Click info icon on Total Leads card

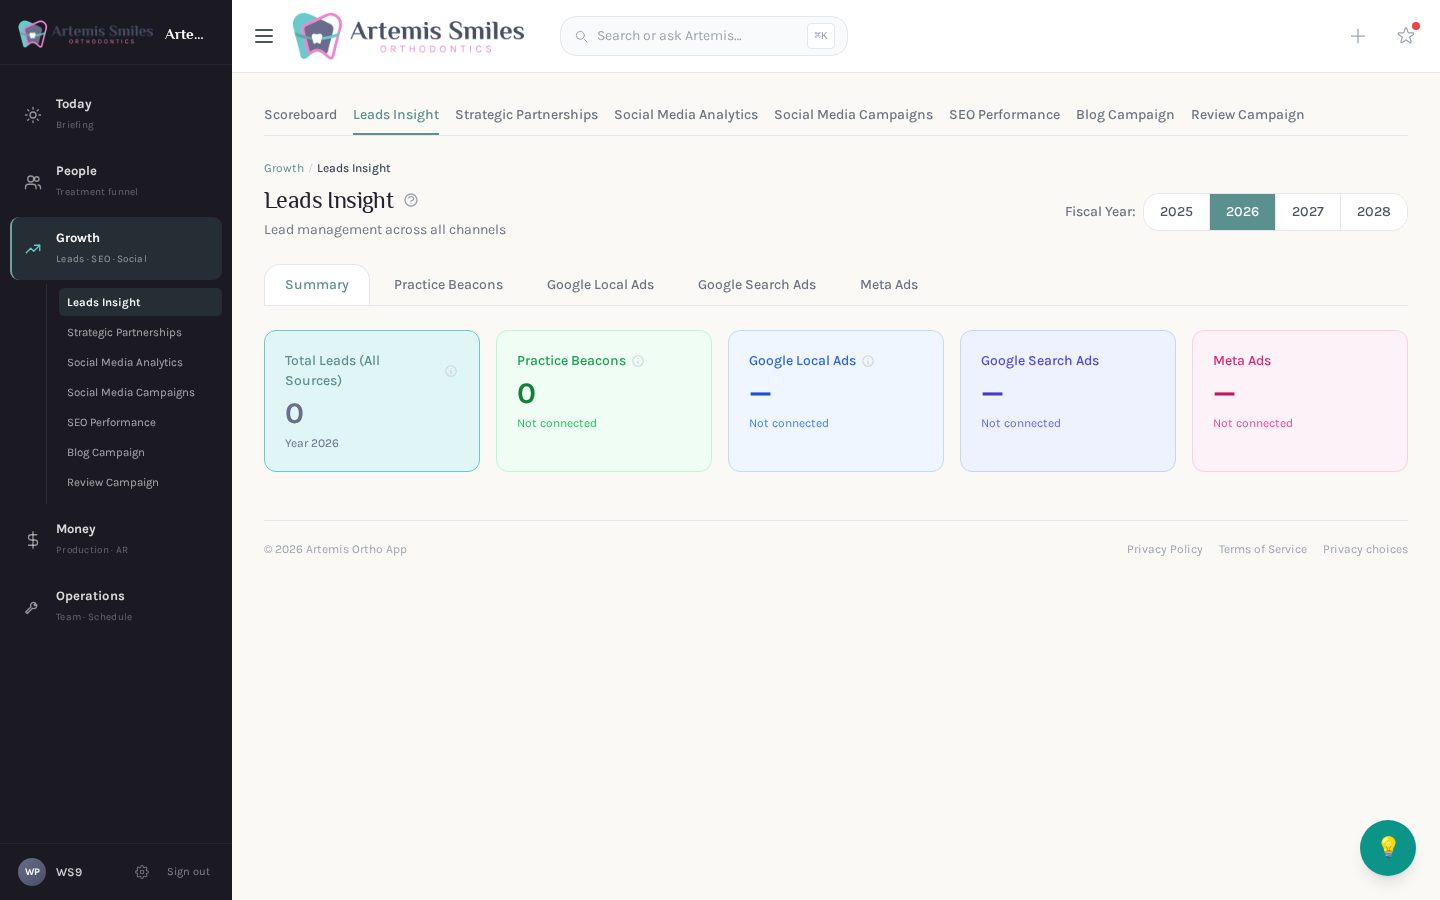pyautogui.click(x=451, y=371)
